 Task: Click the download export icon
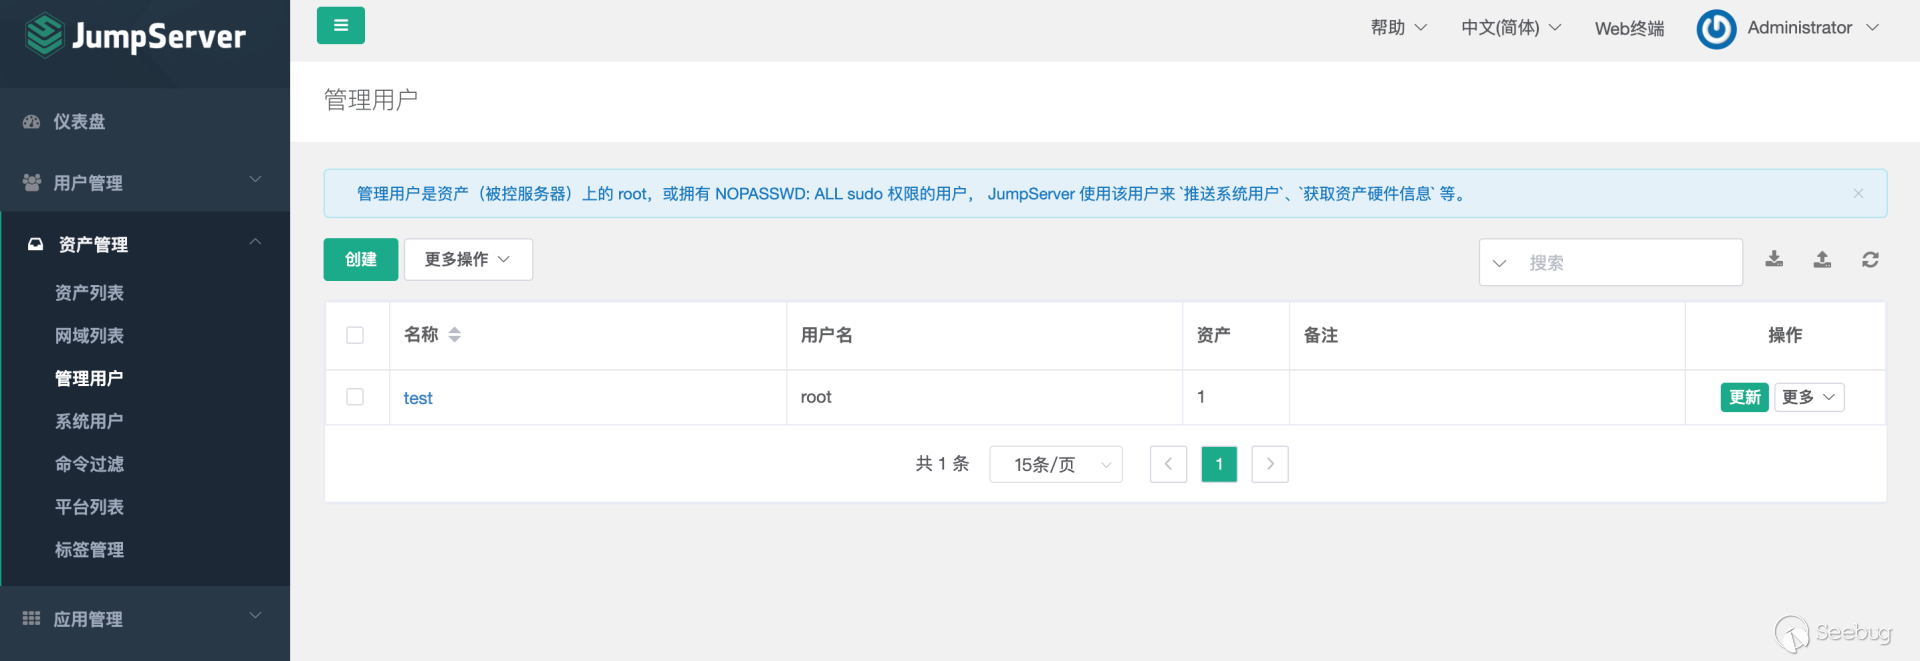click(x=1774, y=260)
